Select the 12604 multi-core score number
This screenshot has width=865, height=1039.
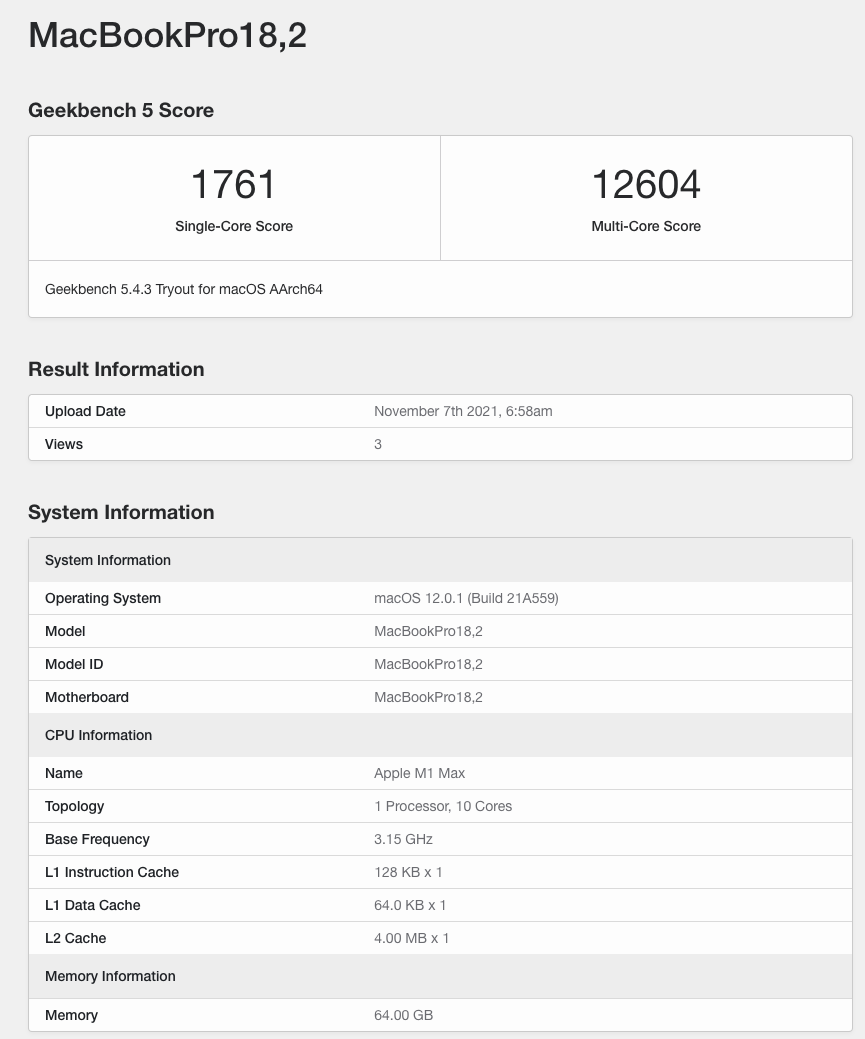(x=645, y=185)
